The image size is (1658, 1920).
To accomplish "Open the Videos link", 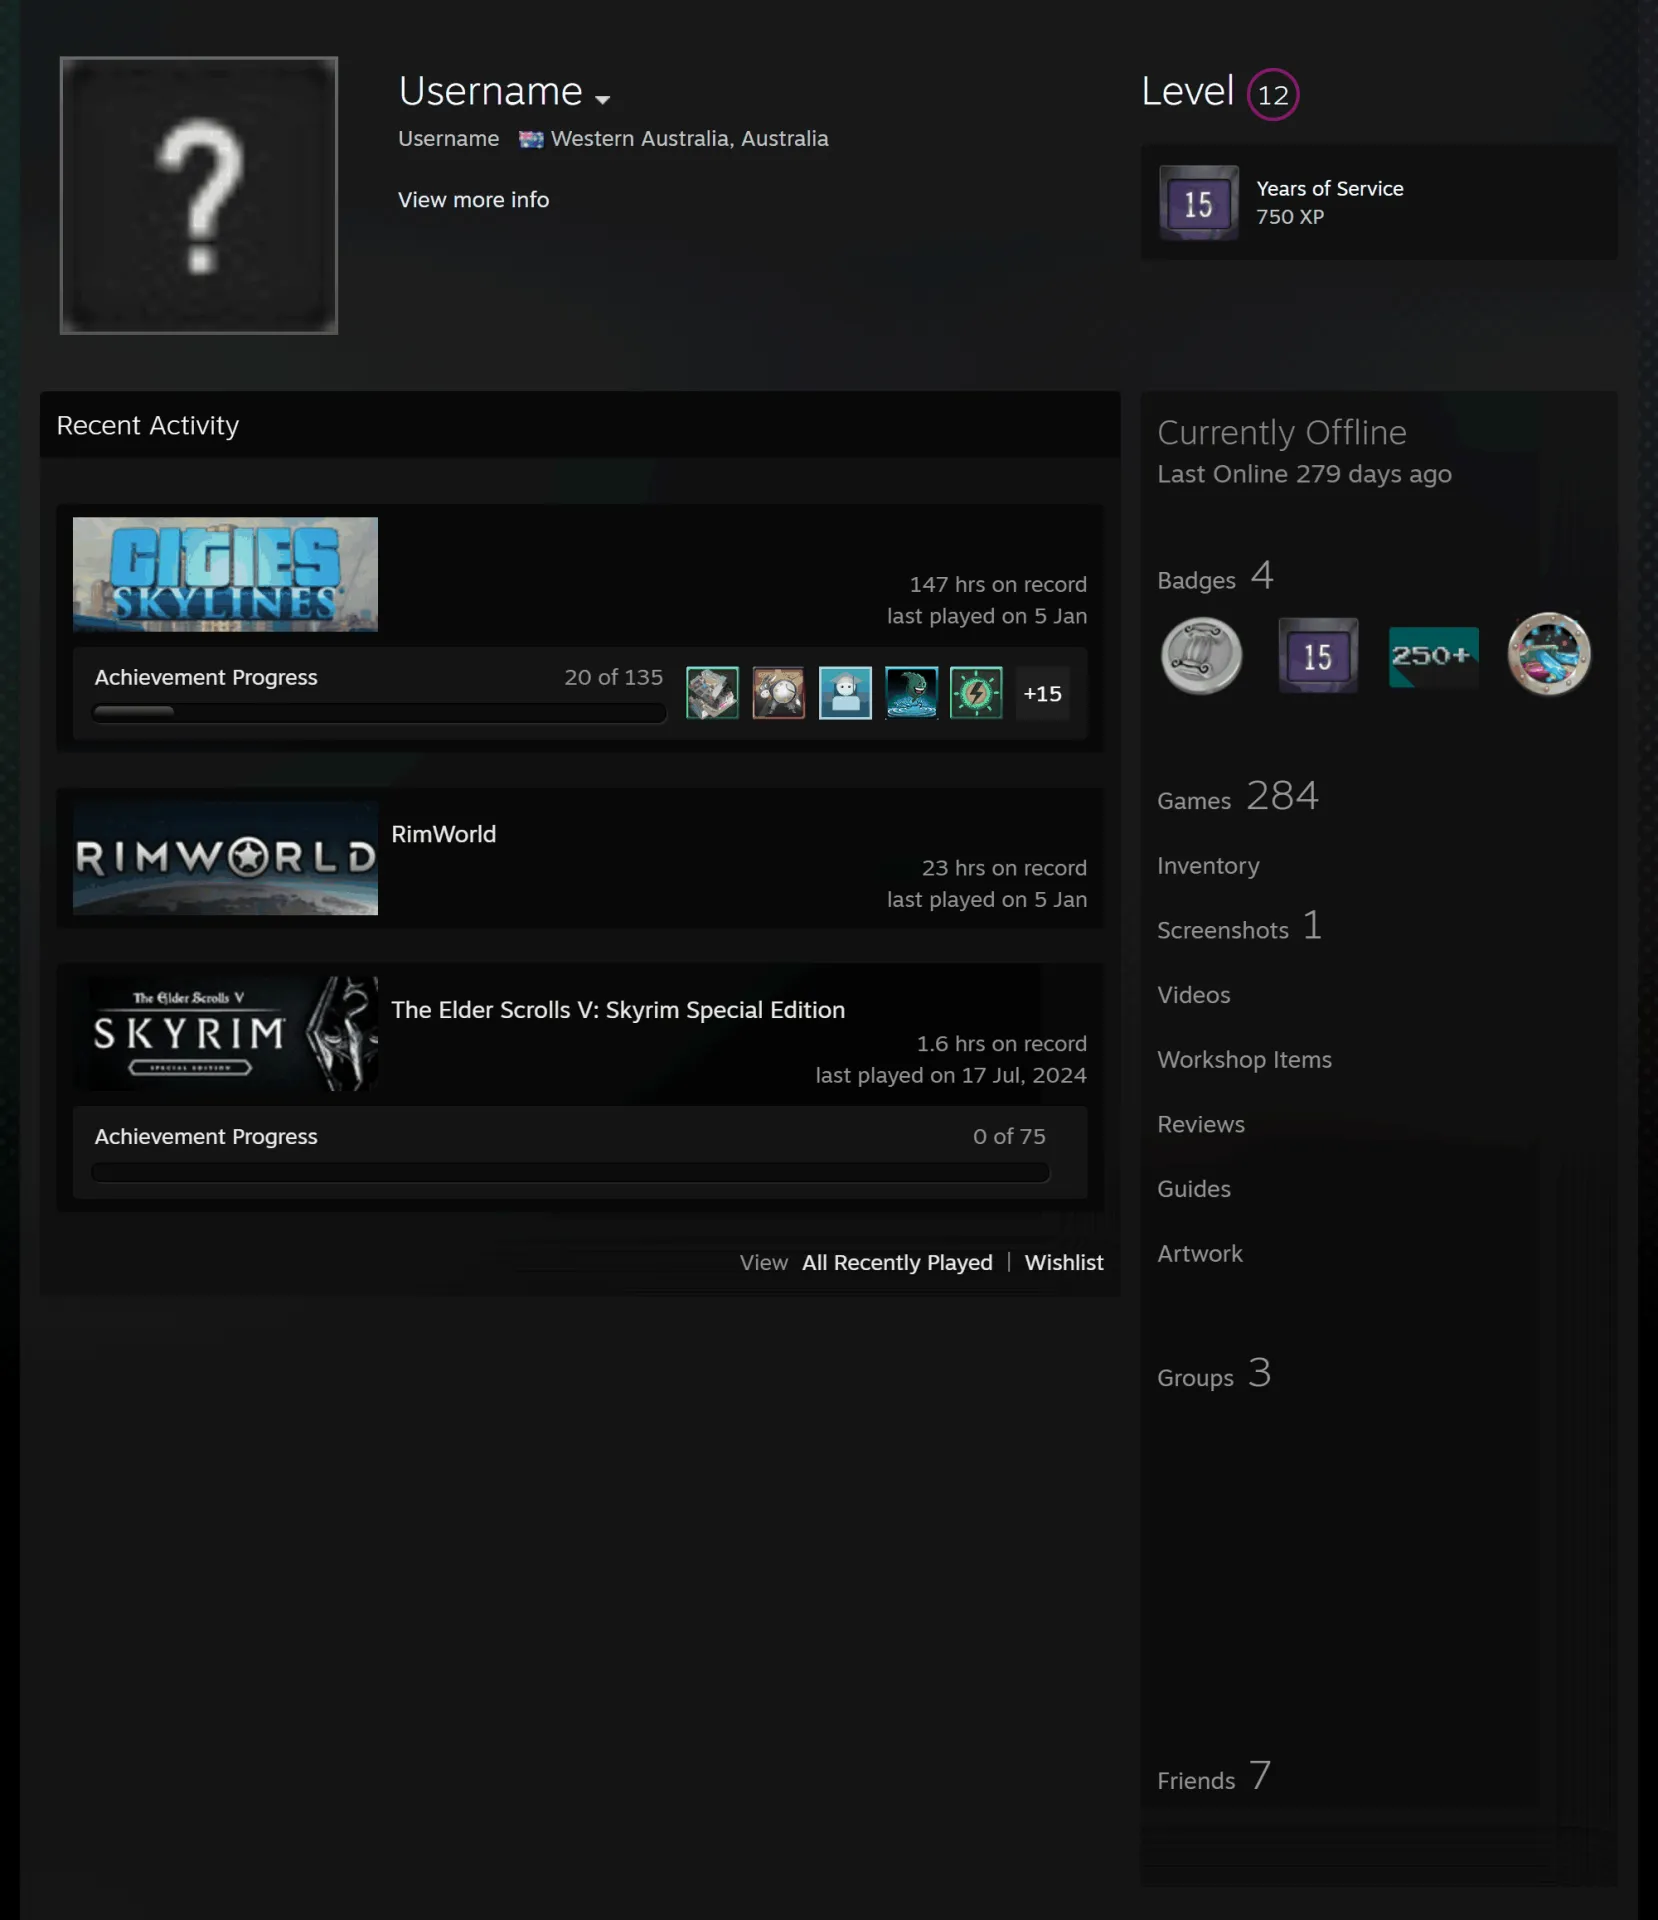I will pyautogui.click(x=1194, y=995).
